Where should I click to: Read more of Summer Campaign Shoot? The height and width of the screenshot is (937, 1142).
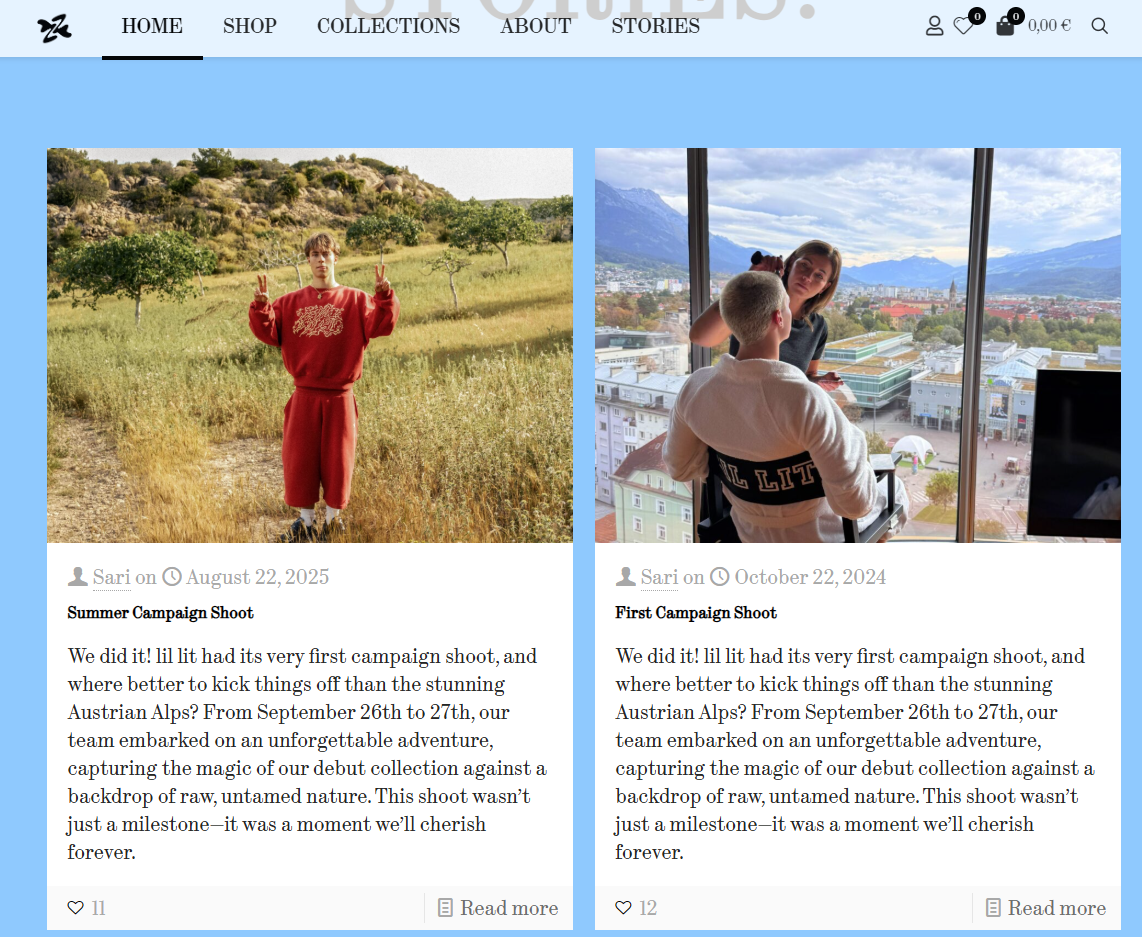[x=498, y=908]
